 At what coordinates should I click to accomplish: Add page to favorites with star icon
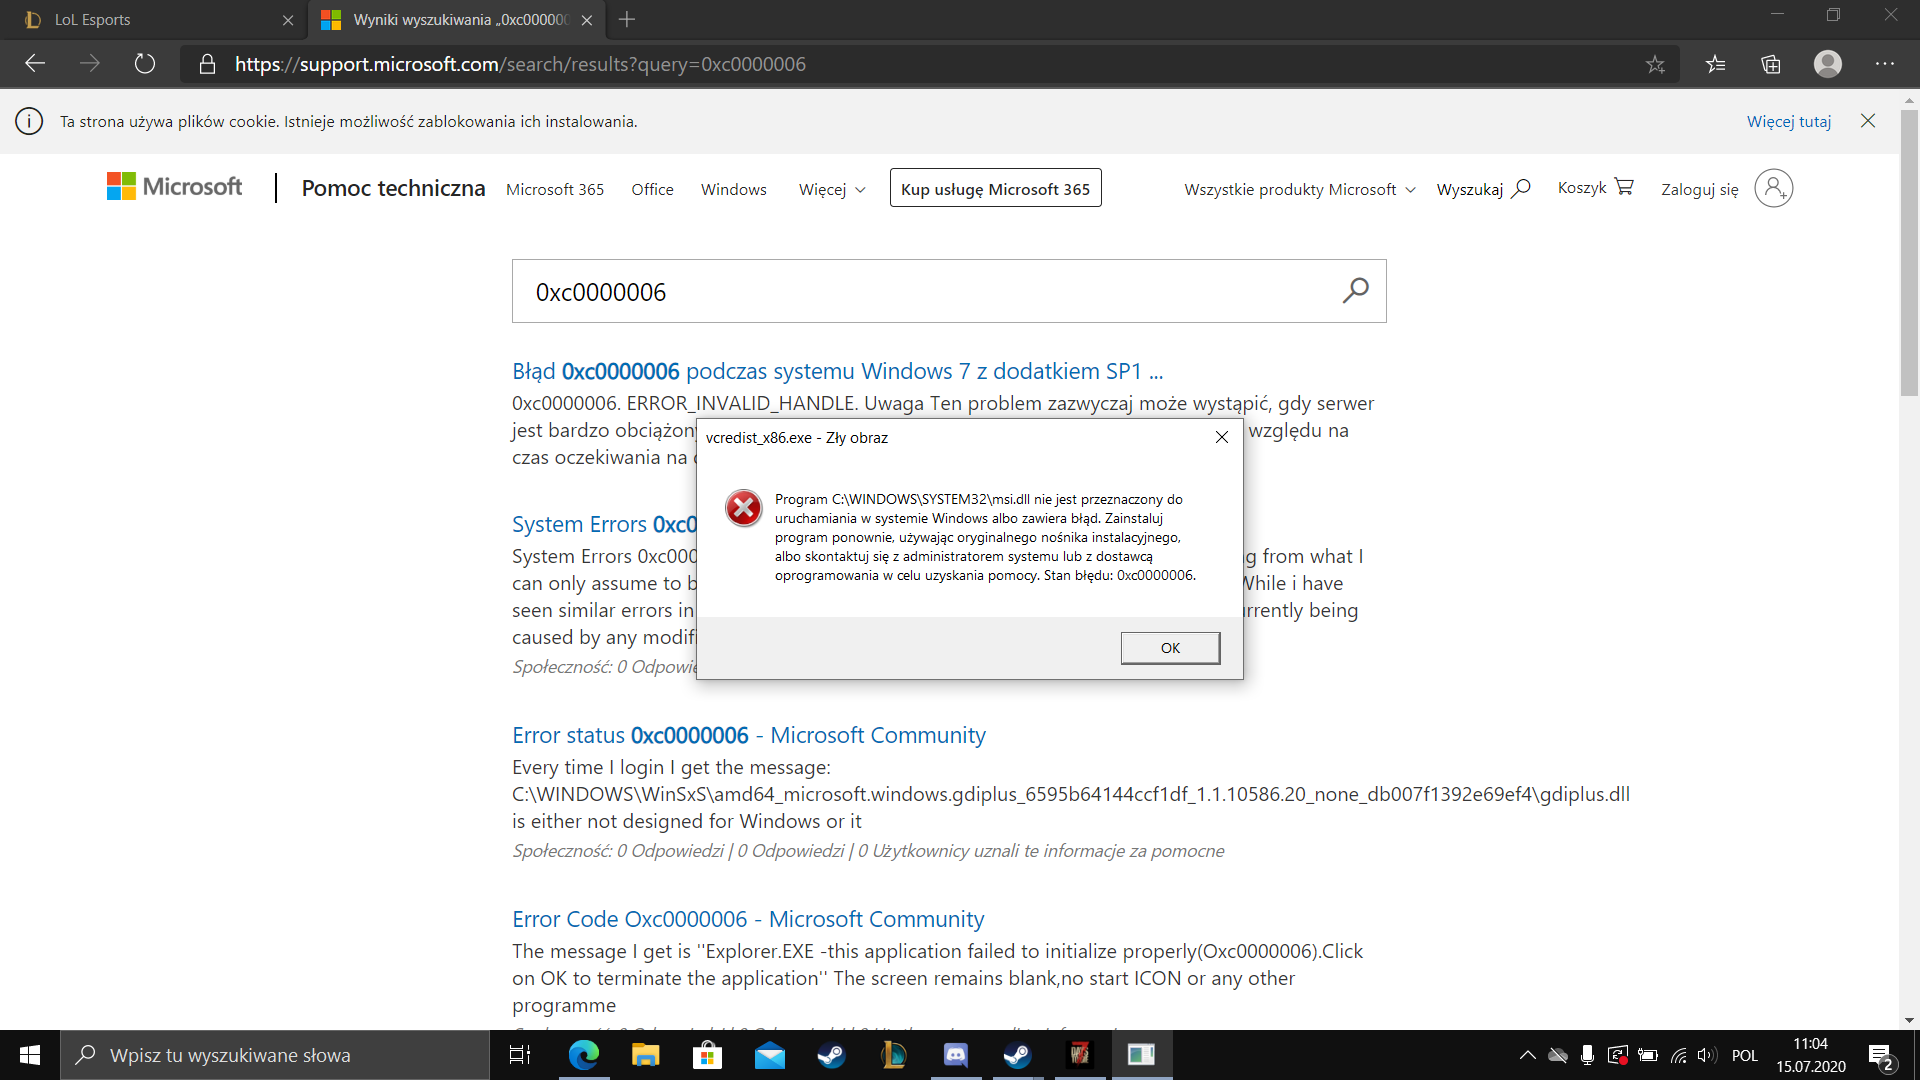click(1655, 64)
